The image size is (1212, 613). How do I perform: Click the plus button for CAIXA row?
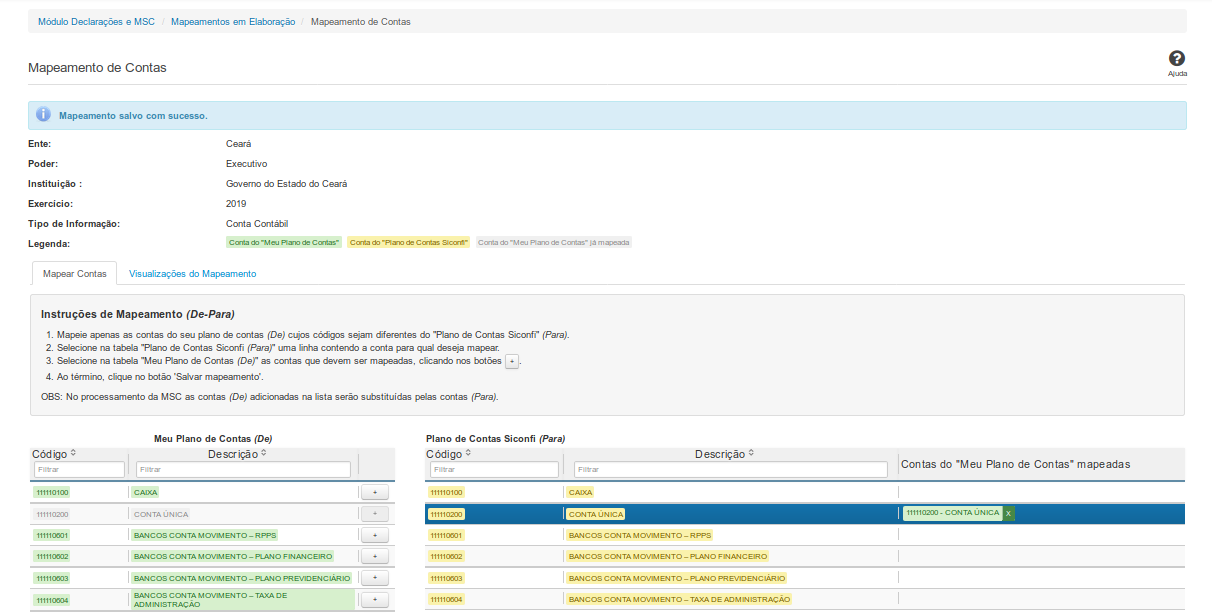point(374,492)
